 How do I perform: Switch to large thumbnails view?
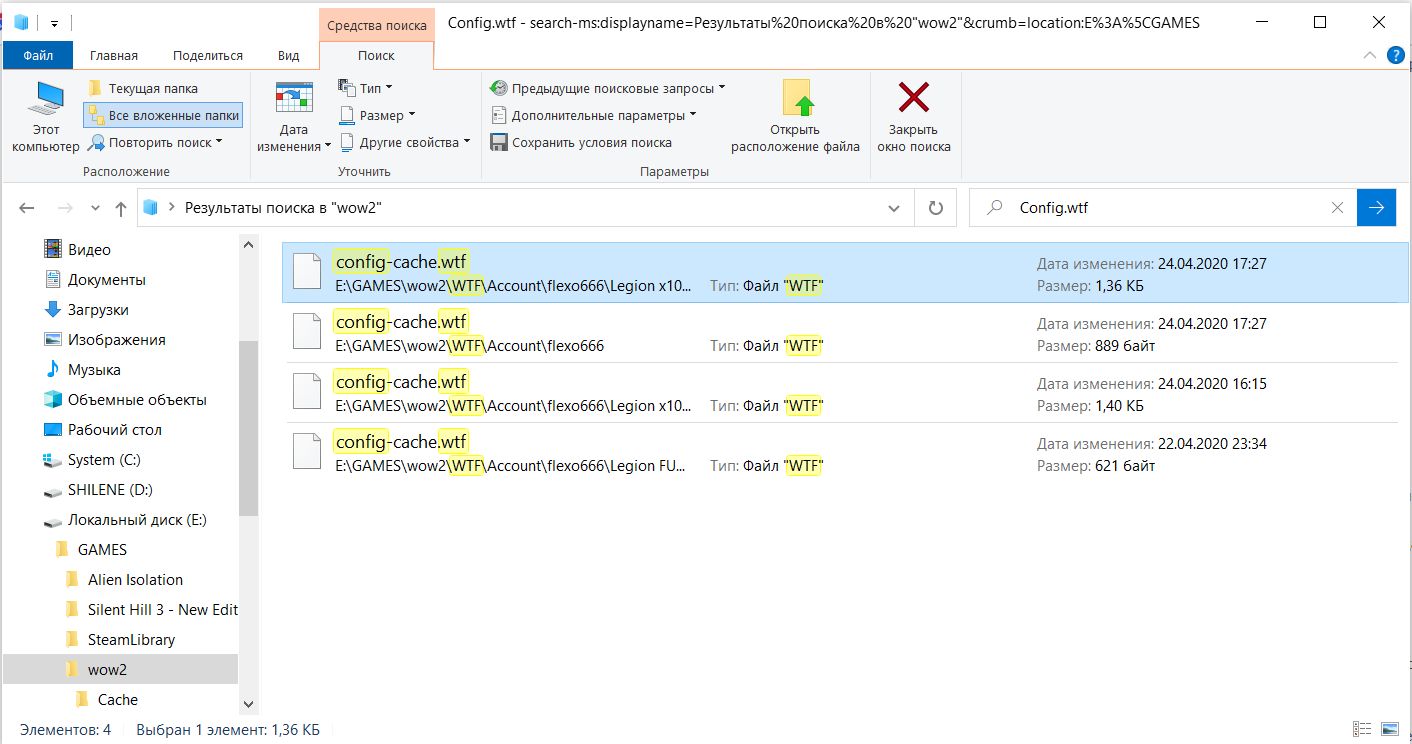click(1390, 730)
